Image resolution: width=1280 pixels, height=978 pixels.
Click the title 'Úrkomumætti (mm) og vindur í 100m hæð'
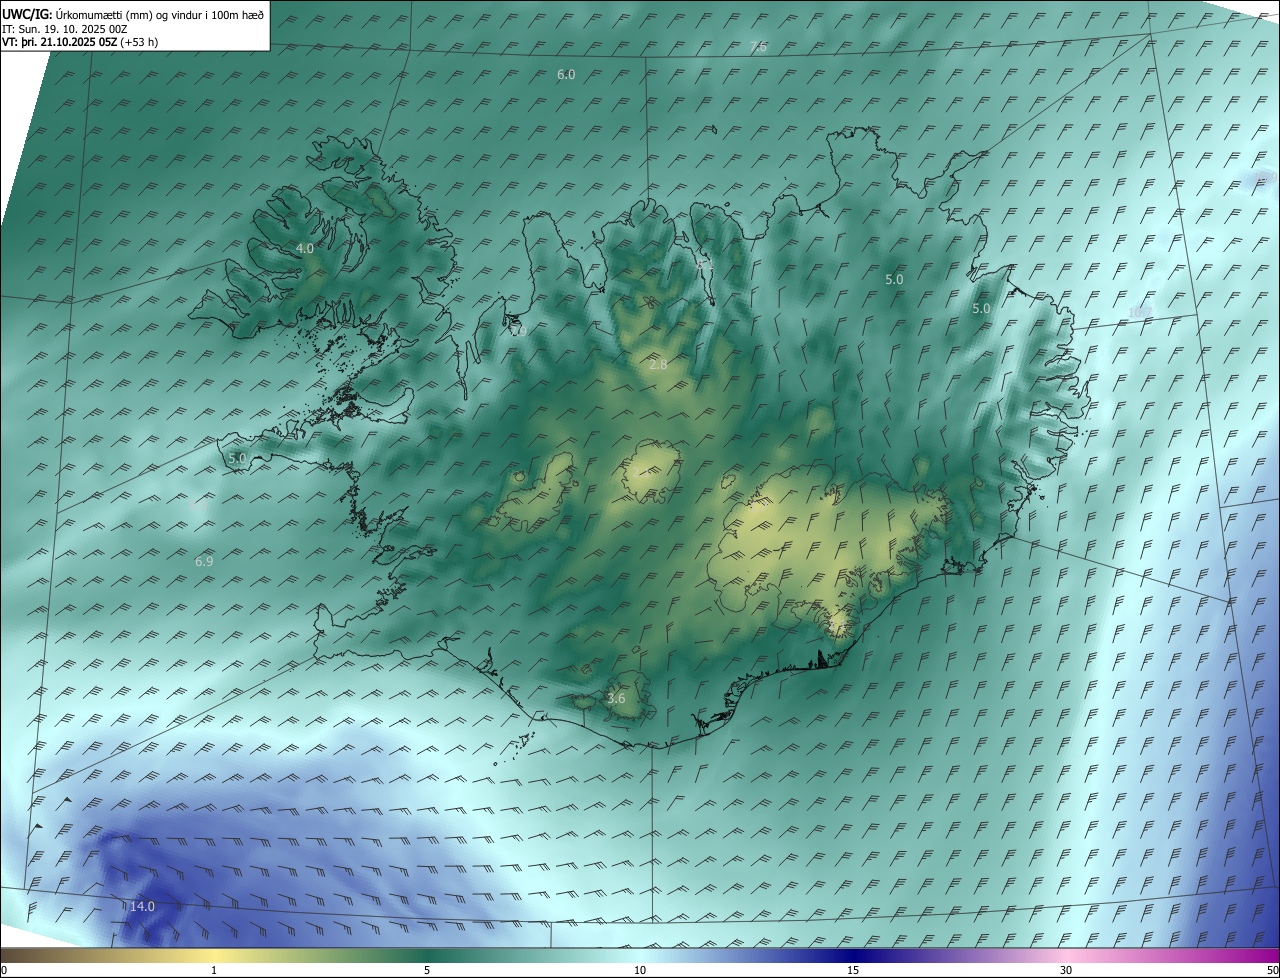point(160,14)
